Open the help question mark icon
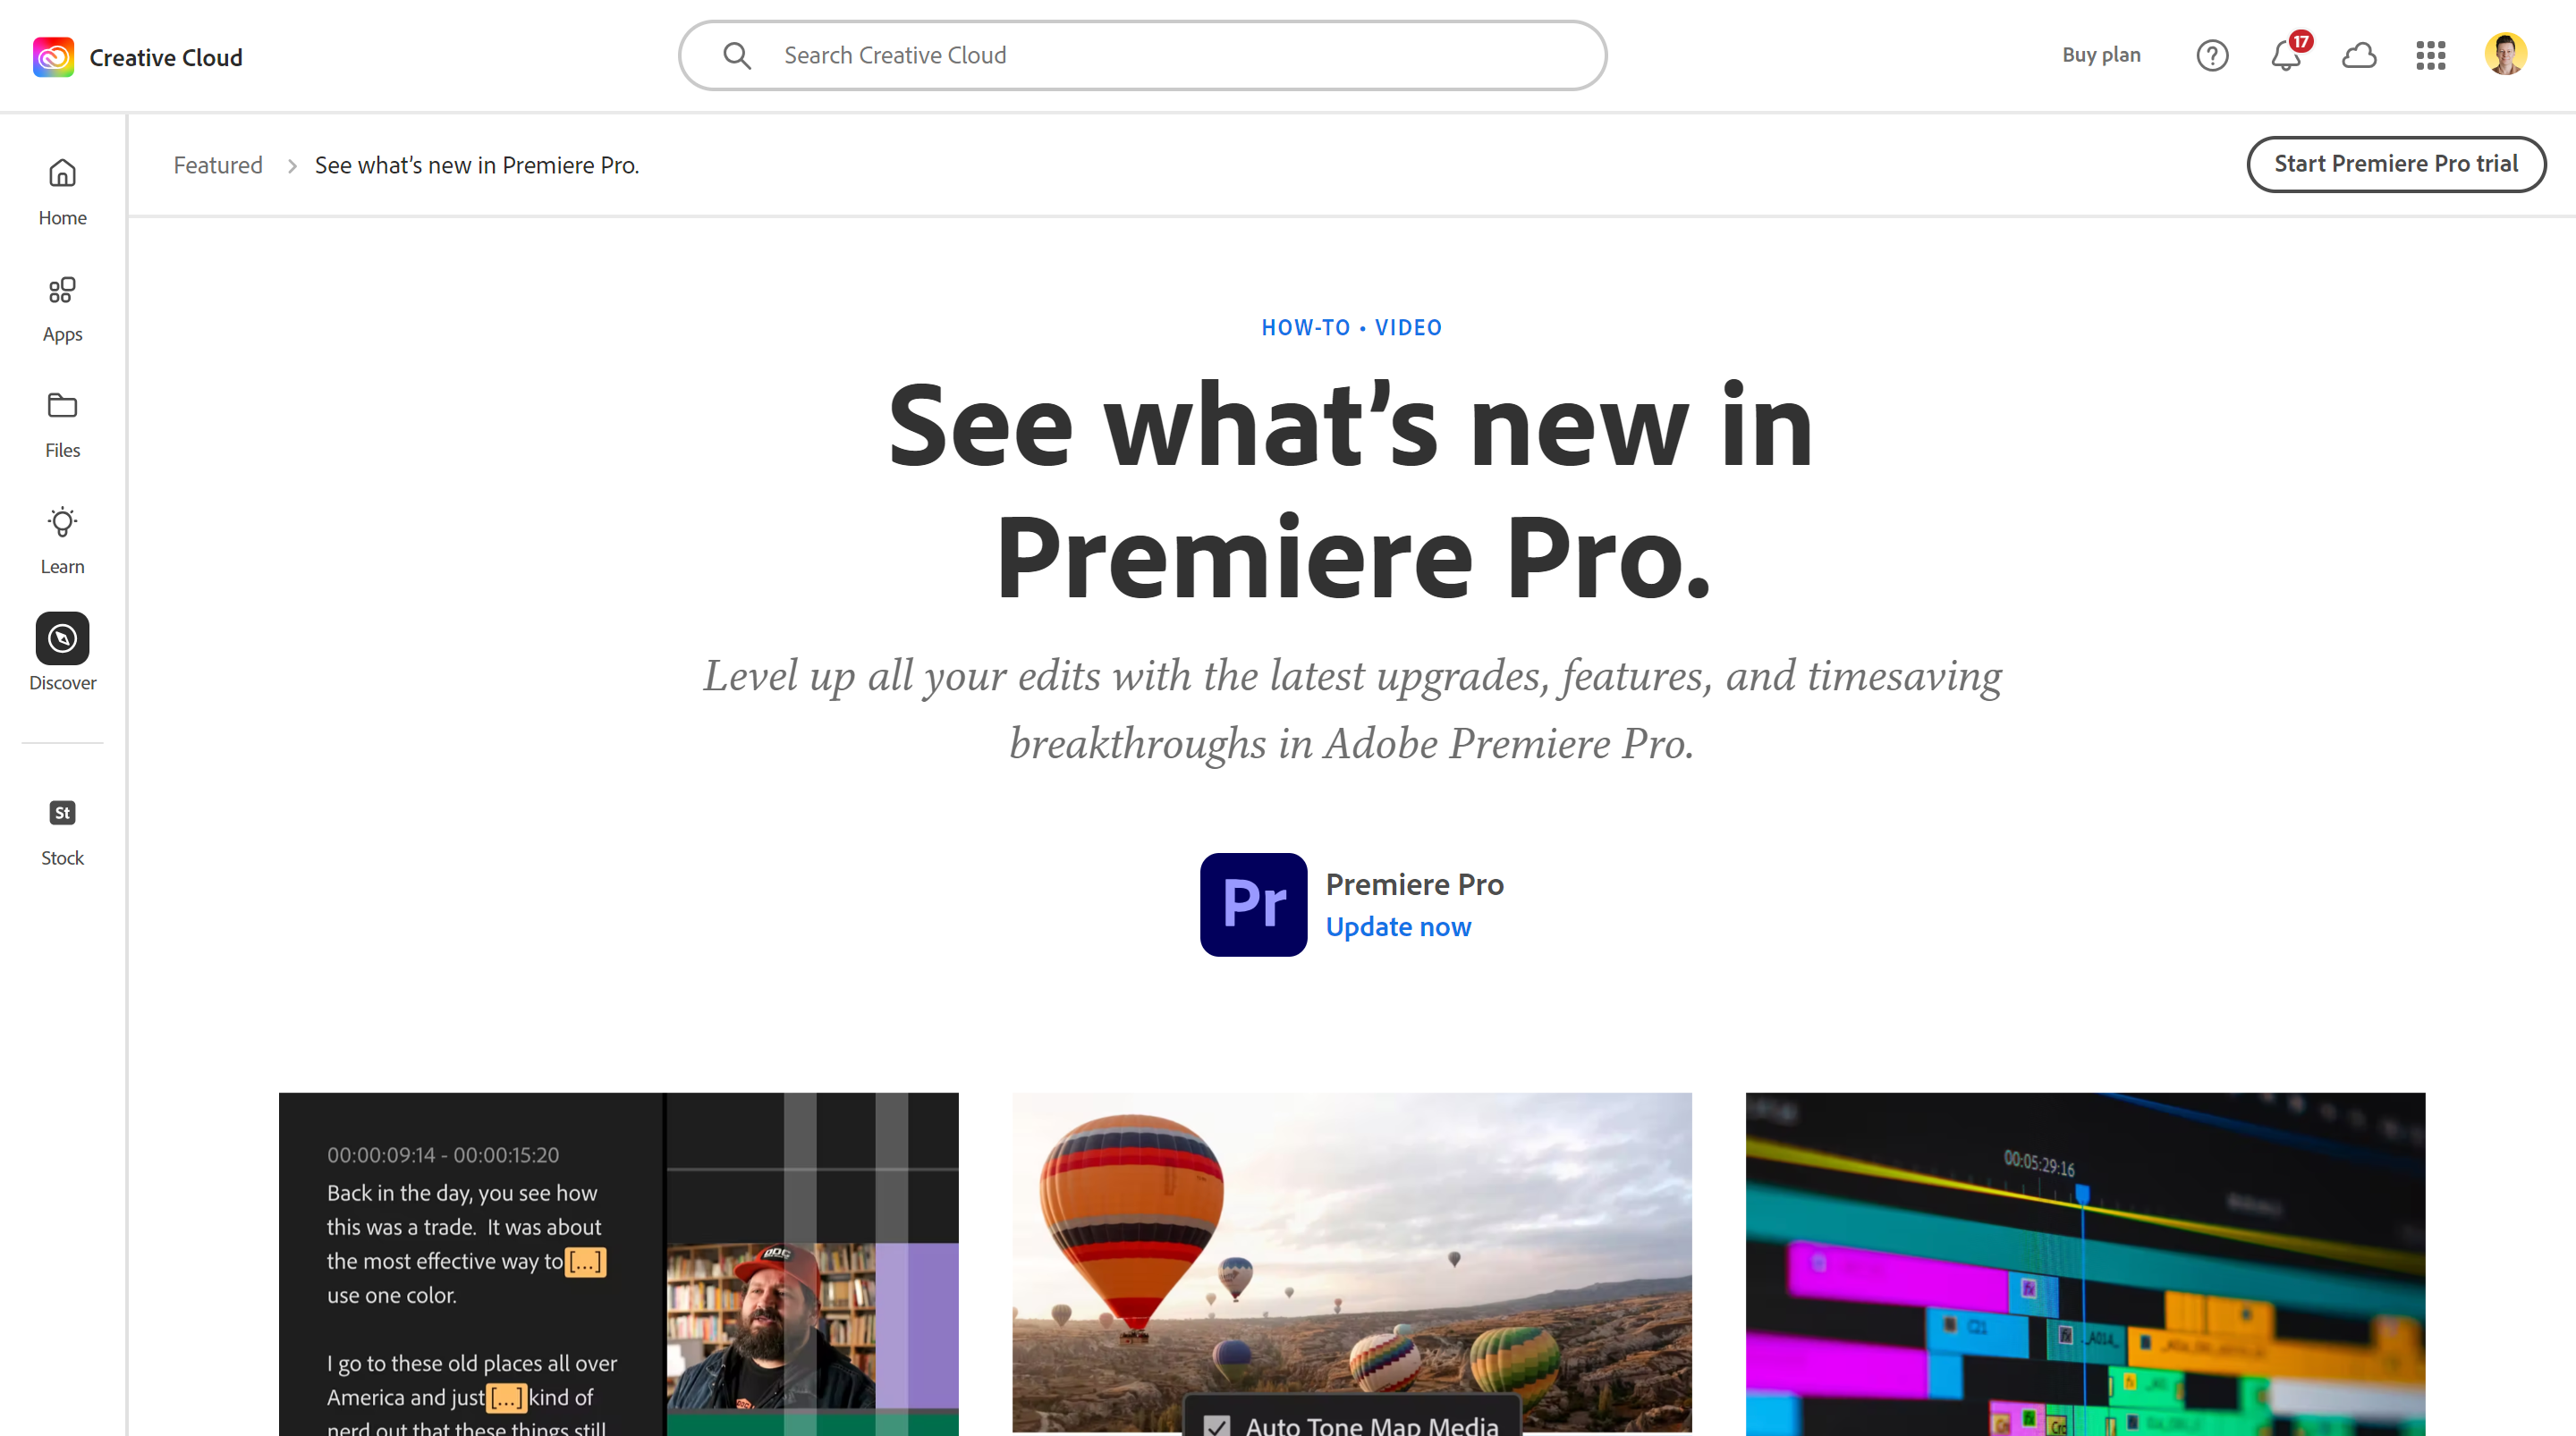 [2212, 55]
